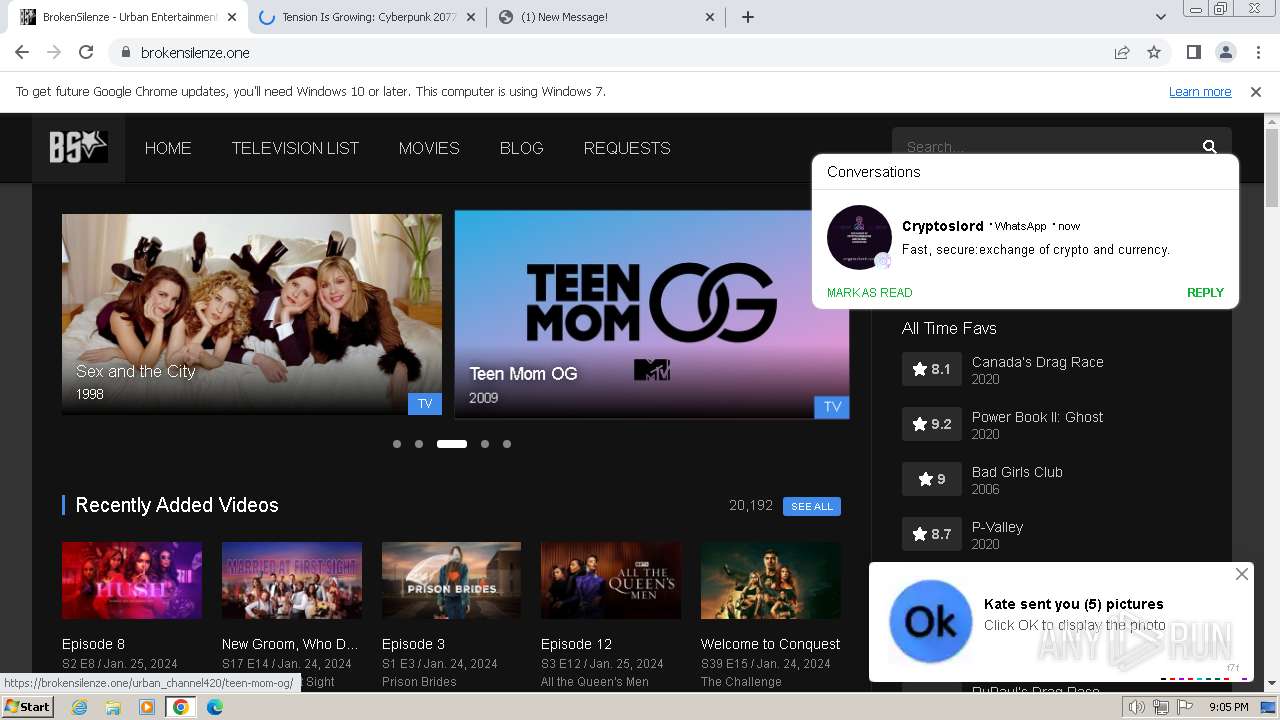This screenshot has height=720, width=1280.
Task: Open Microsoft Edge from the taskbar
Action: [215, 707]
